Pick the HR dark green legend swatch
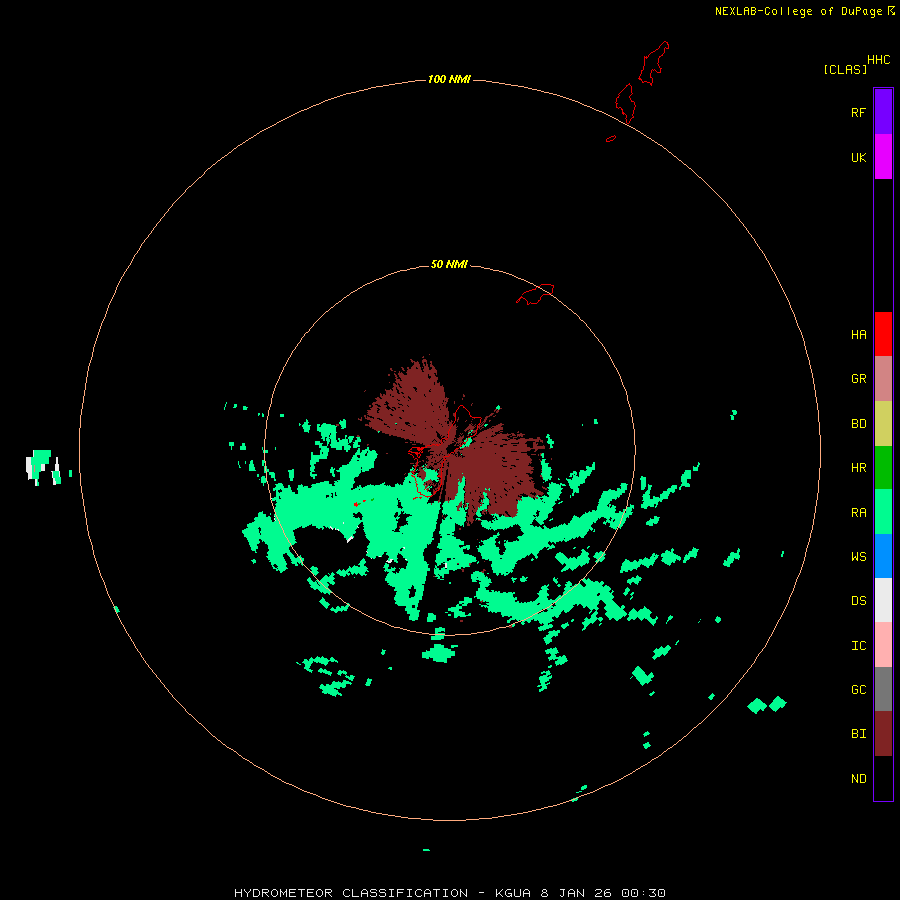Image resolution: width=900 pixels, height=900 pixels. [883, 467]
